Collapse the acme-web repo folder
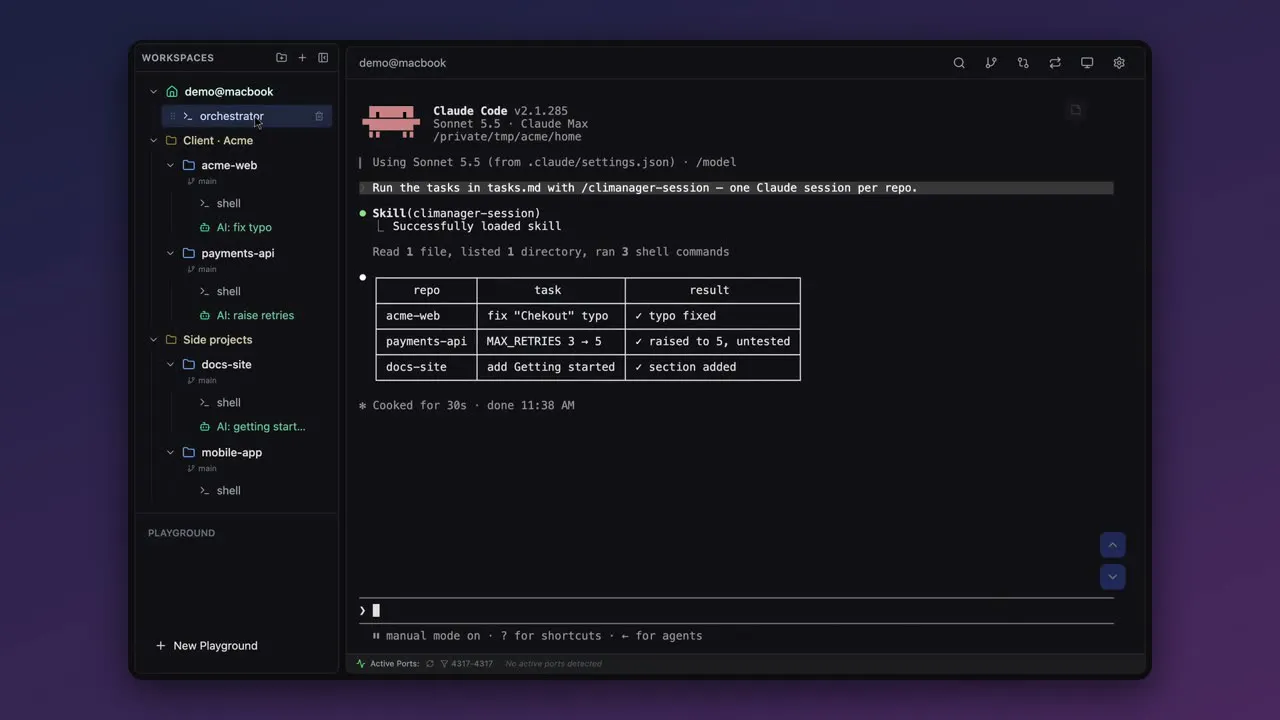The width and height of the screenshot is (1280, 720). click(x=171, y=166)
